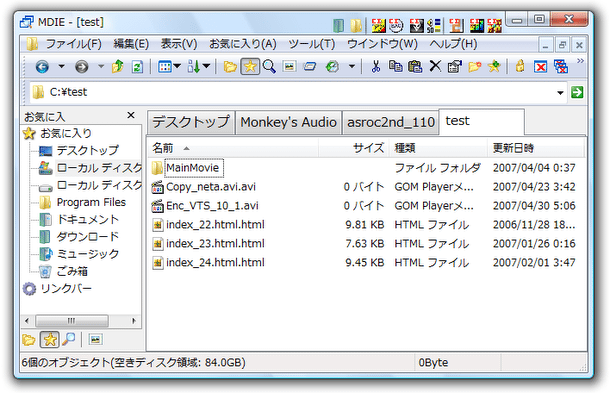Image resolution: width=610 pixels, height=393 pixels.
Task: Click the black X Delete icon
Action: click(x=435, y=66)
